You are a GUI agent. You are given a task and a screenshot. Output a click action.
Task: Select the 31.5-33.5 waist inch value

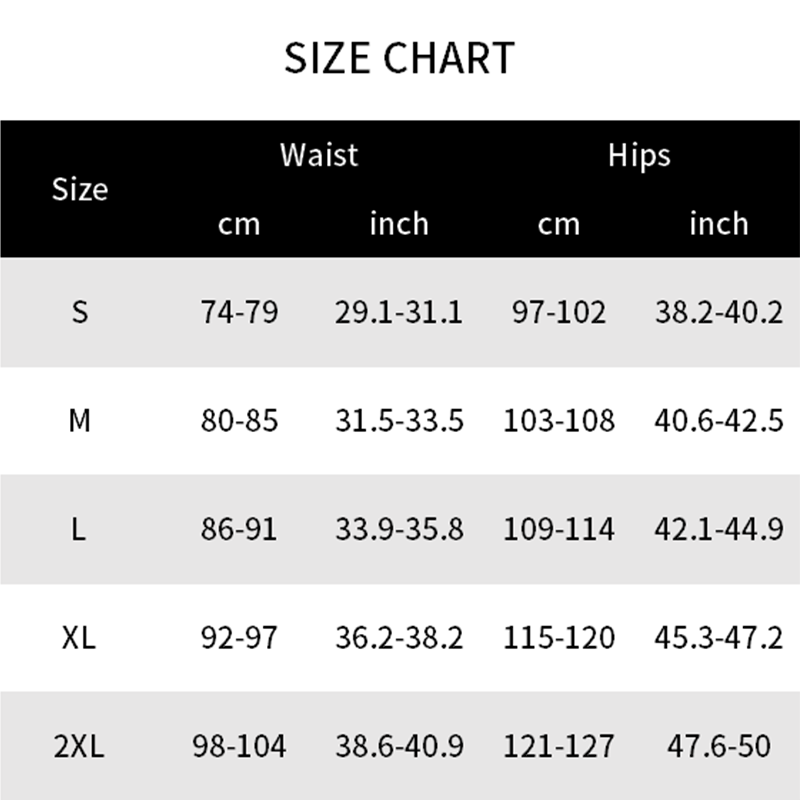tap(399, 421)
